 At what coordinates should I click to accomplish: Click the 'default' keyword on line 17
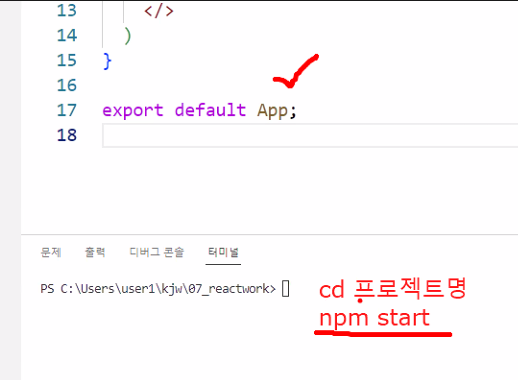click(x=210, y=110)
